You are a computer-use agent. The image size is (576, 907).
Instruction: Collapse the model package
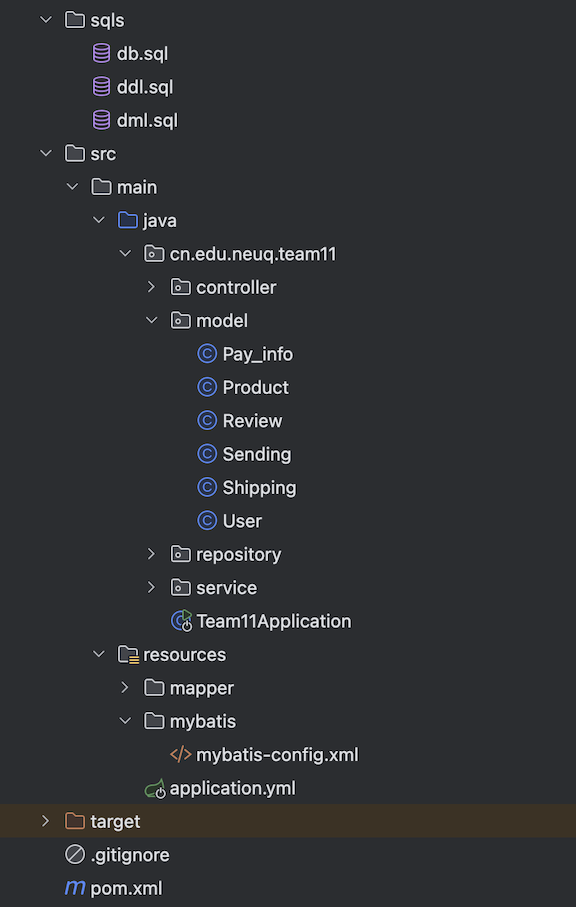pyautogui.click(x=152, y=320)
